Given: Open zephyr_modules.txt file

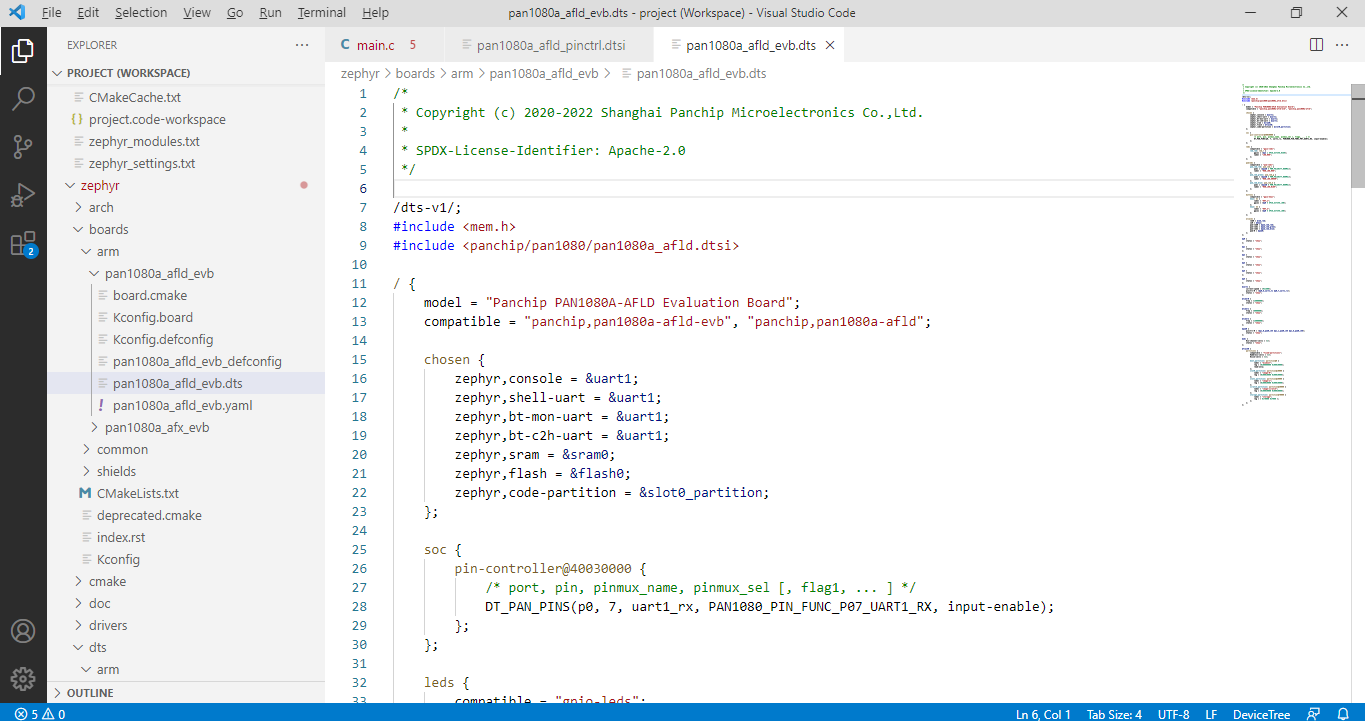Looking at the screenshot, I should tap(186, 141).
